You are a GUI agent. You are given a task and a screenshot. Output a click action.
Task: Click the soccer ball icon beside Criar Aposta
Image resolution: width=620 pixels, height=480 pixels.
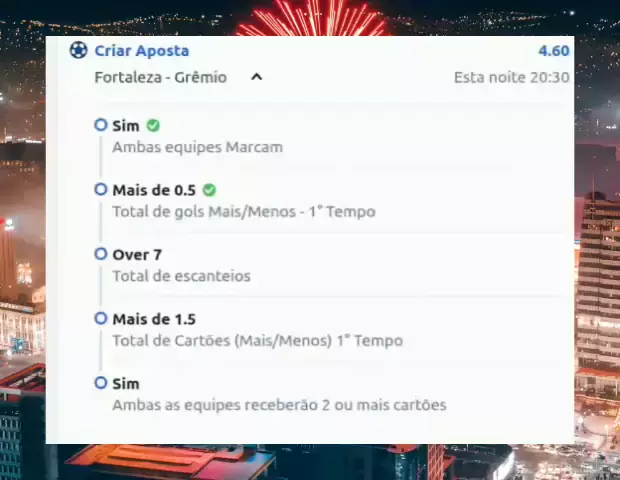click(x=78, y=51)
